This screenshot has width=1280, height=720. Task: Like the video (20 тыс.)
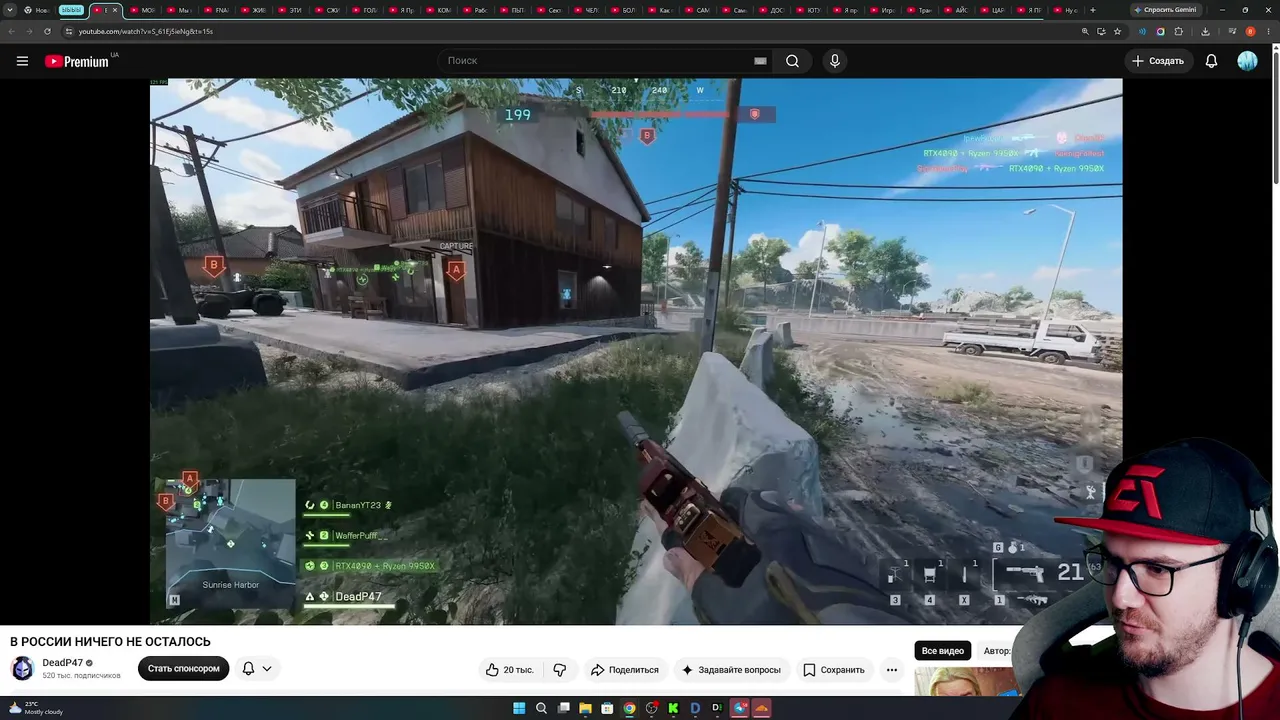[x=511, y=670]
